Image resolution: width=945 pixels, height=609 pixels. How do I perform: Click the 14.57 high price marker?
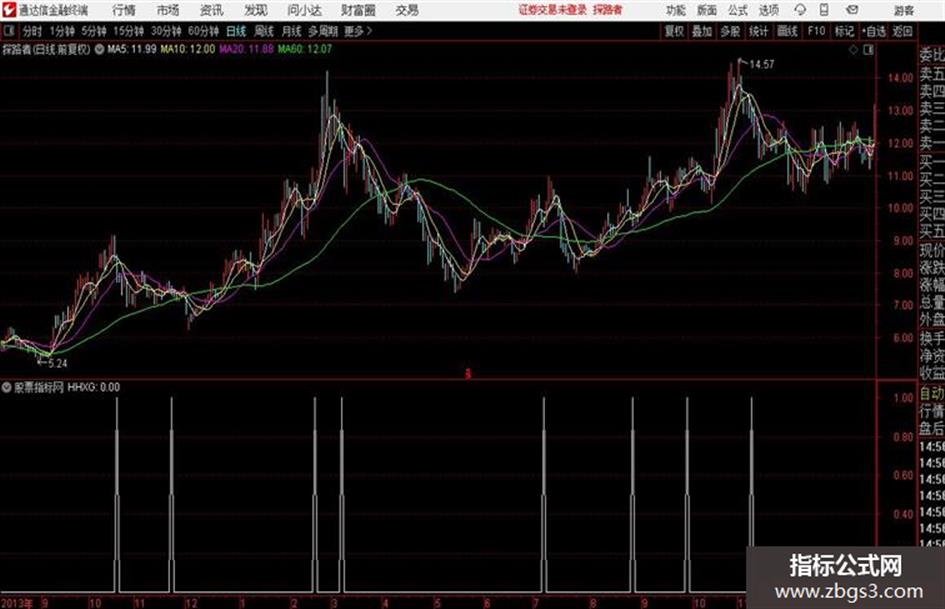click(x=761, y=65)
